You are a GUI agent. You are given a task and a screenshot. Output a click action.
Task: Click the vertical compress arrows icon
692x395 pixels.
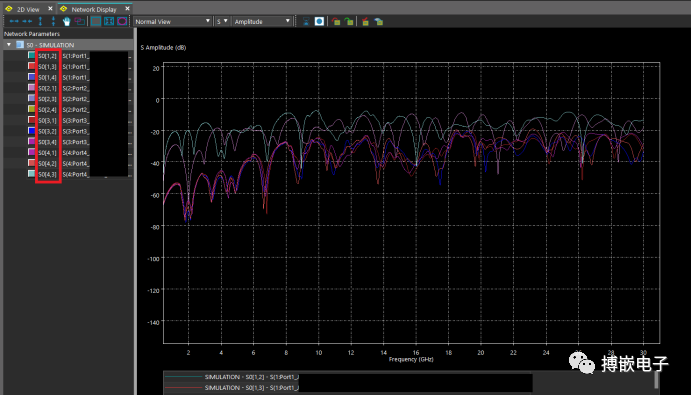click(x=53, y=21)
